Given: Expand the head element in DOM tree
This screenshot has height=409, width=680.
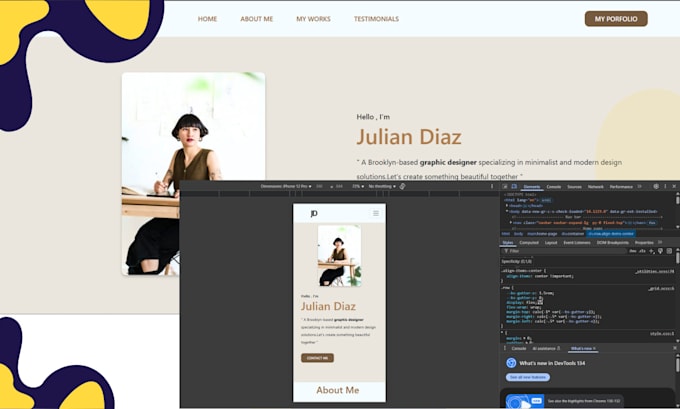Looking at the screenshot, I should [x=507, y=206].
